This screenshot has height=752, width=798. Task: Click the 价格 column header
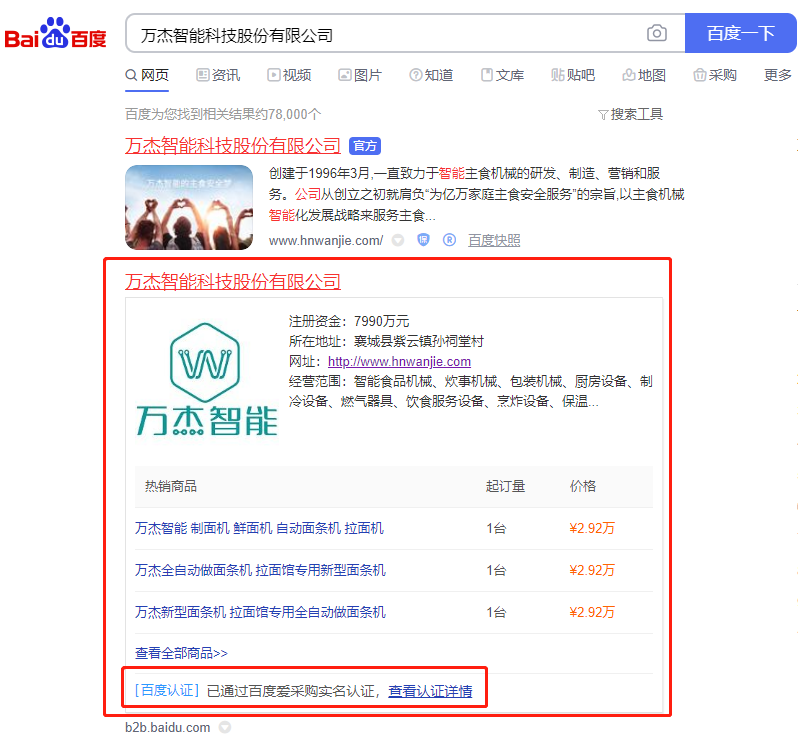coord(583,486)
